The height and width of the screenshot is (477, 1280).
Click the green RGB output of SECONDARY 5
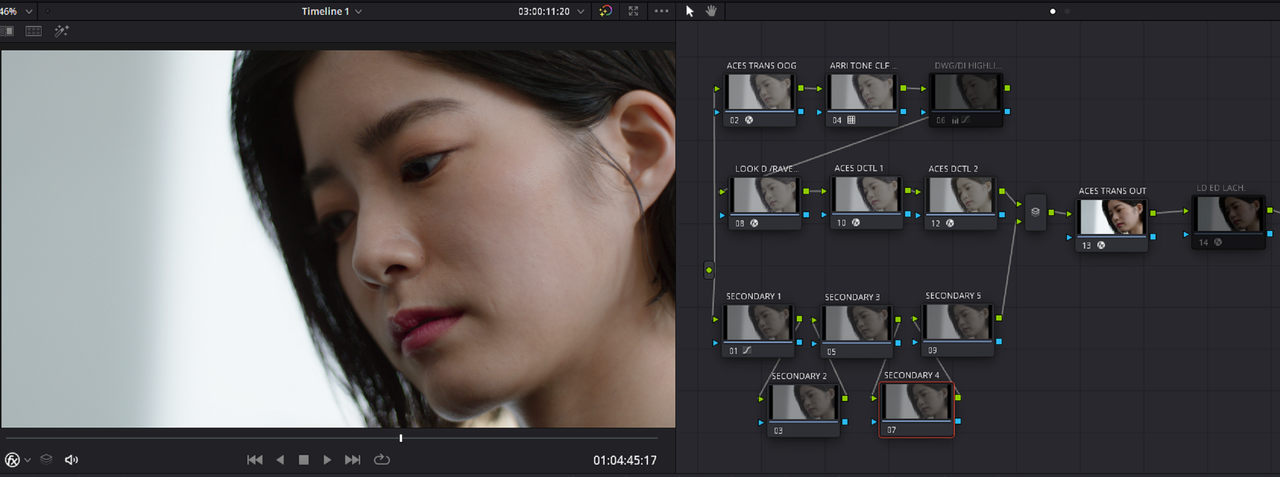point(1001,318)
